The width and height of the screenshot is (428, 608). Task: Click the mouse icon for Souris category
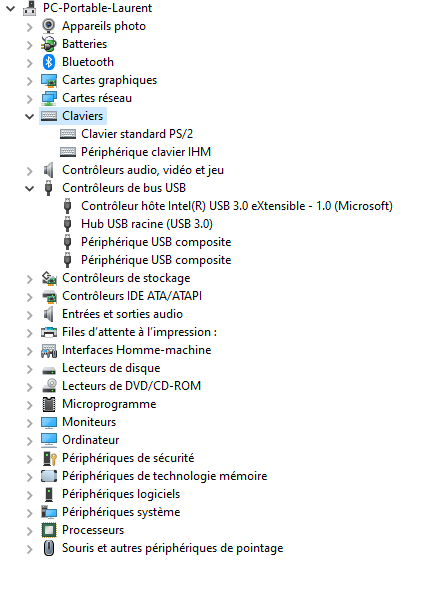point(49,548)
